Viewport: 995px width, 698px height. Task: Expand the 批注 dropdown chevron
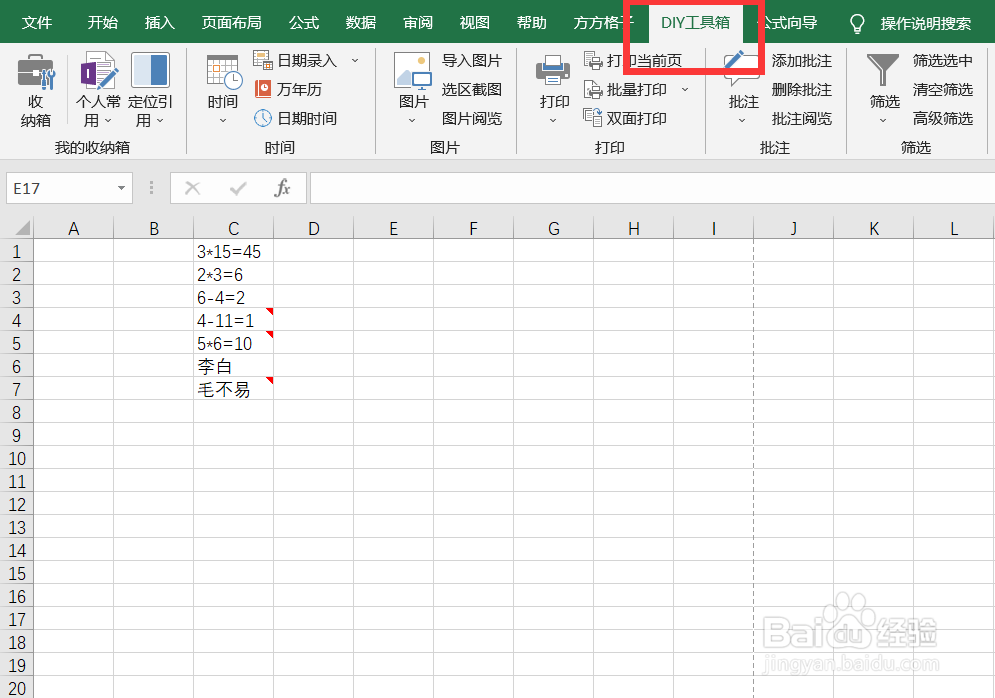[x=742, y=121]
